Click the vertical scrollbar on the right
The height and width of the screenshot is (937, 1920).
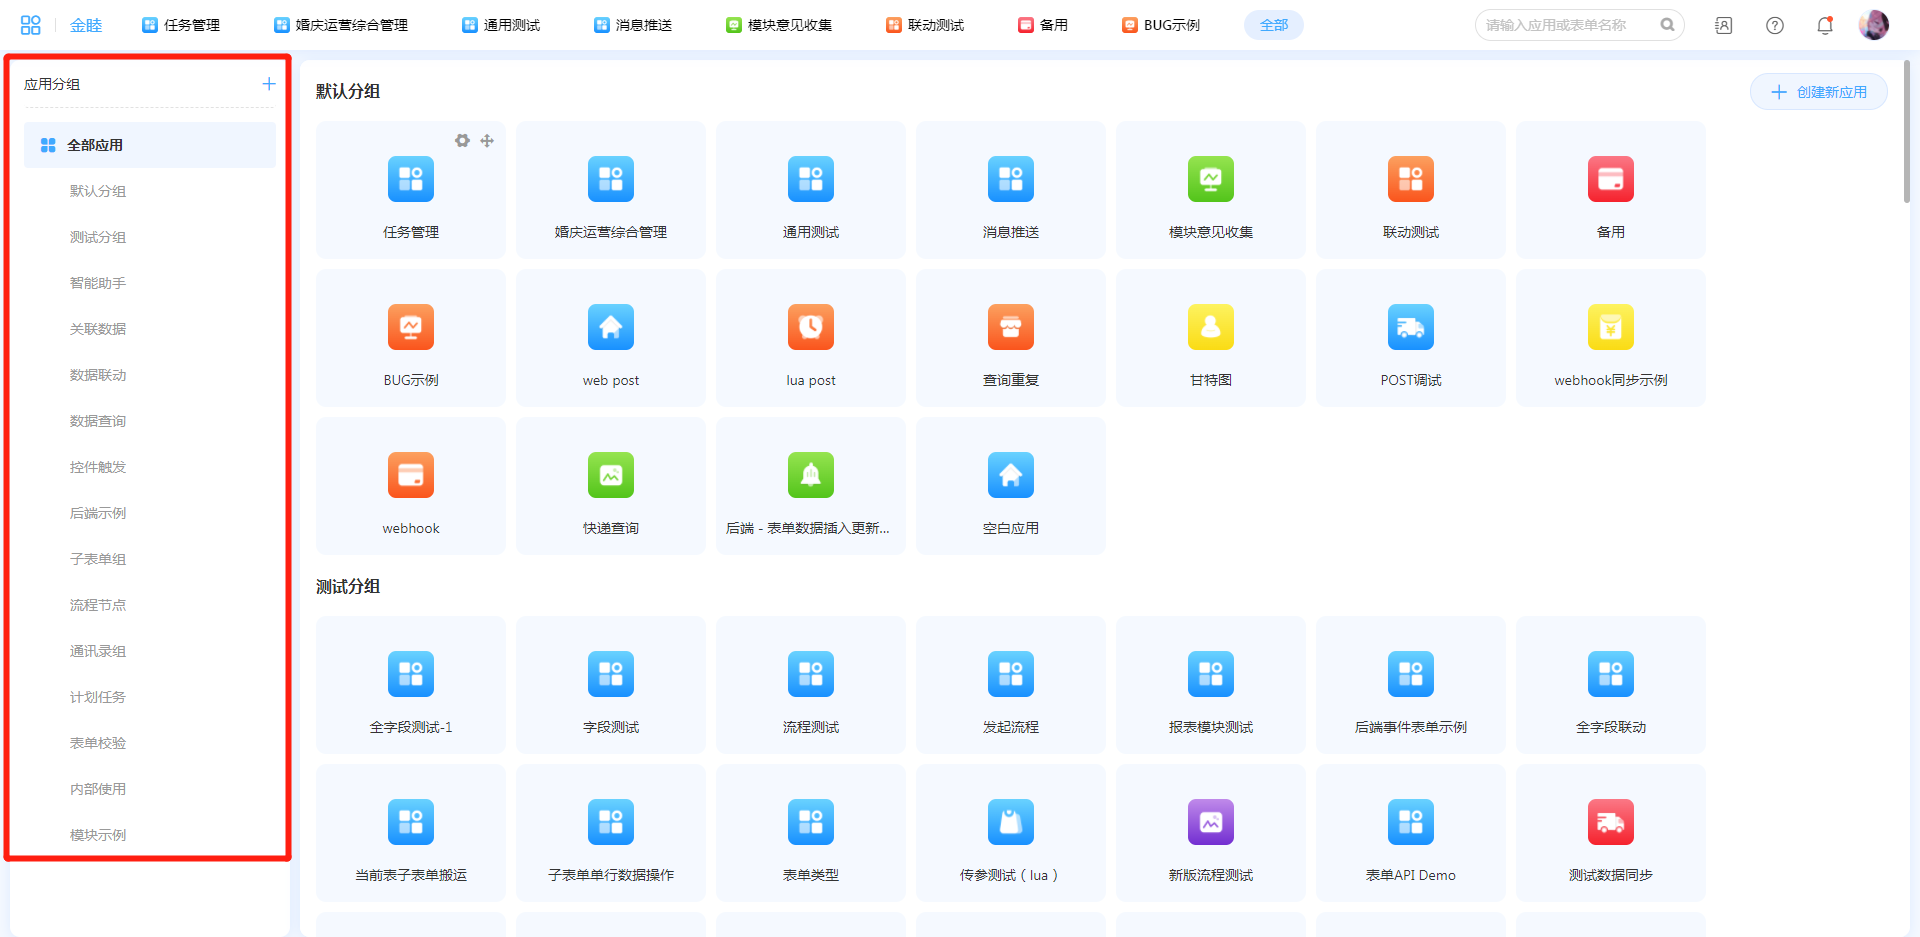1906,130
